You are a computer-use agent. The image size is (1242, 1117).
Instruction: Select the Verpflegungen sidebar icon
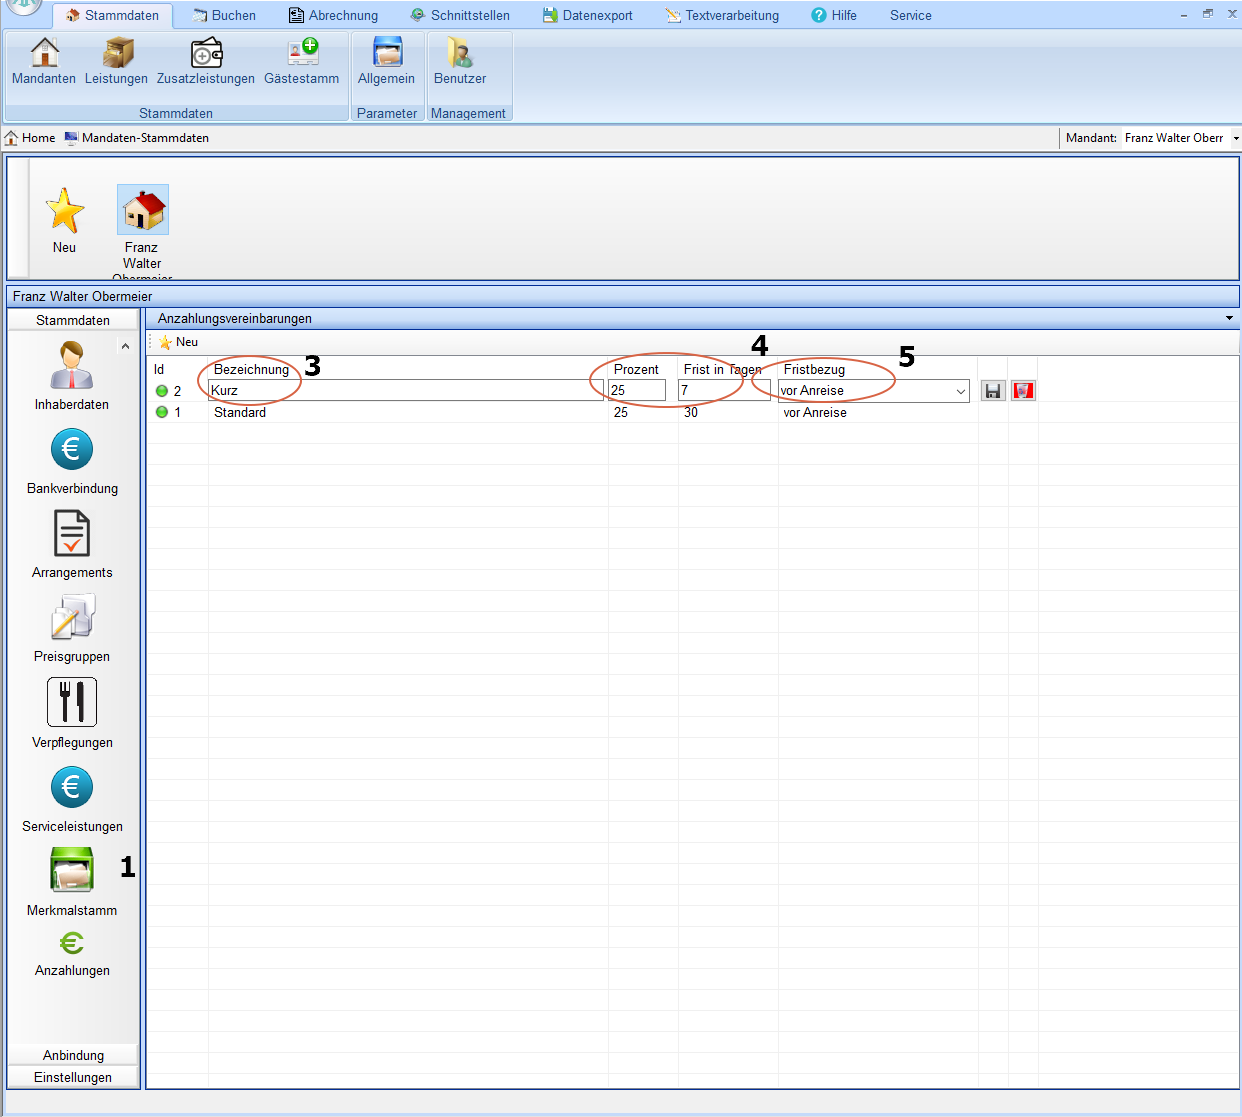click(72, 713)
